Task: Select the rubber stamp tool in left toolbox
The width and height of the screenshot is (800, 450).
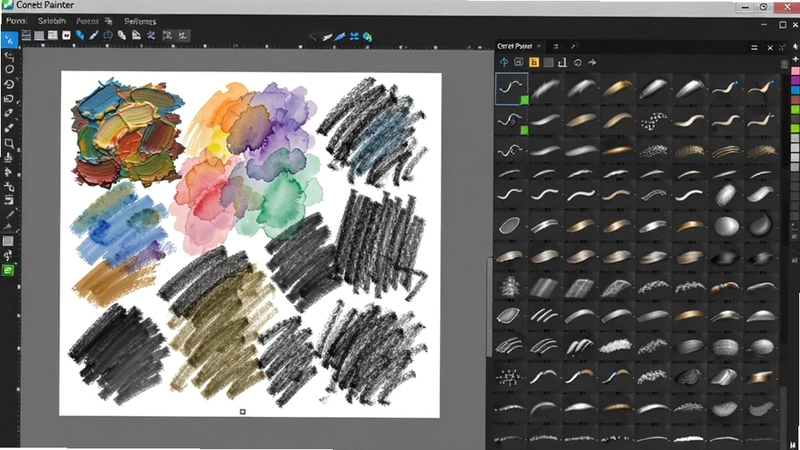Action: (x=9, y=158)
